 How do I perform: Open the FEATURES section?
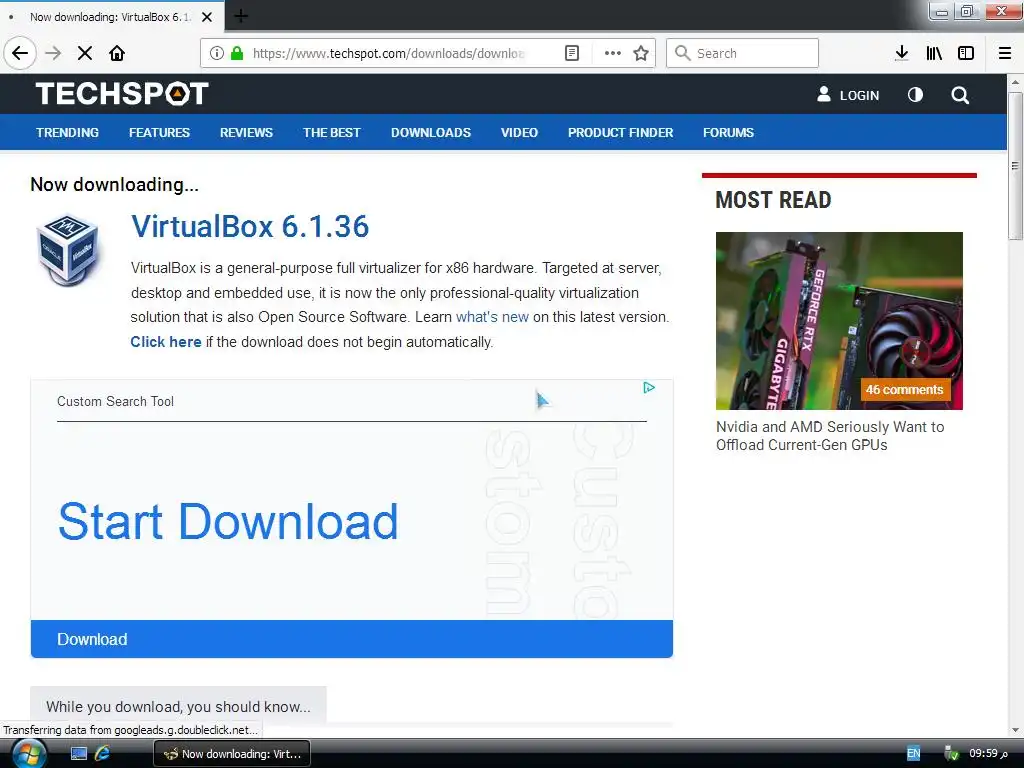click(x=159, y=133)
